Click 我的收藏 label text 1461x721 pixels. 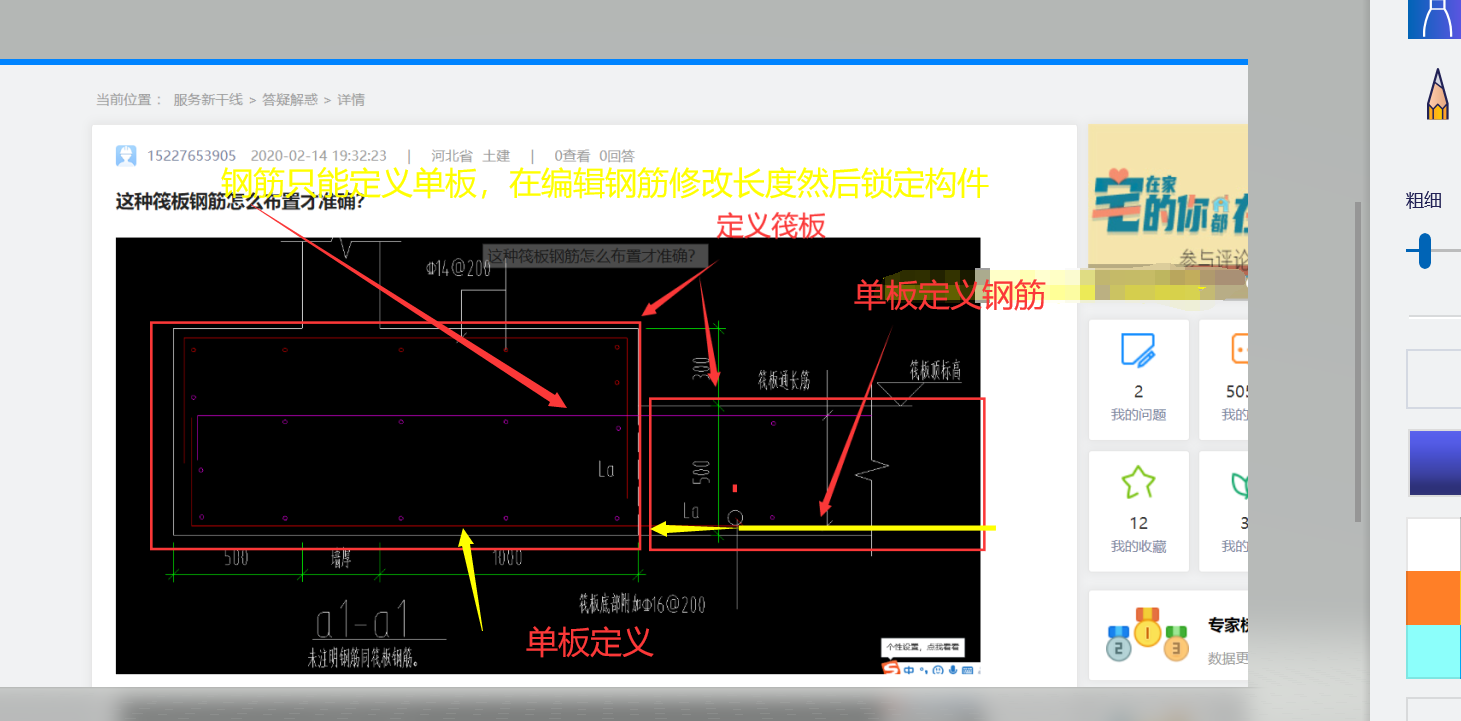(x=1138, y=547)
